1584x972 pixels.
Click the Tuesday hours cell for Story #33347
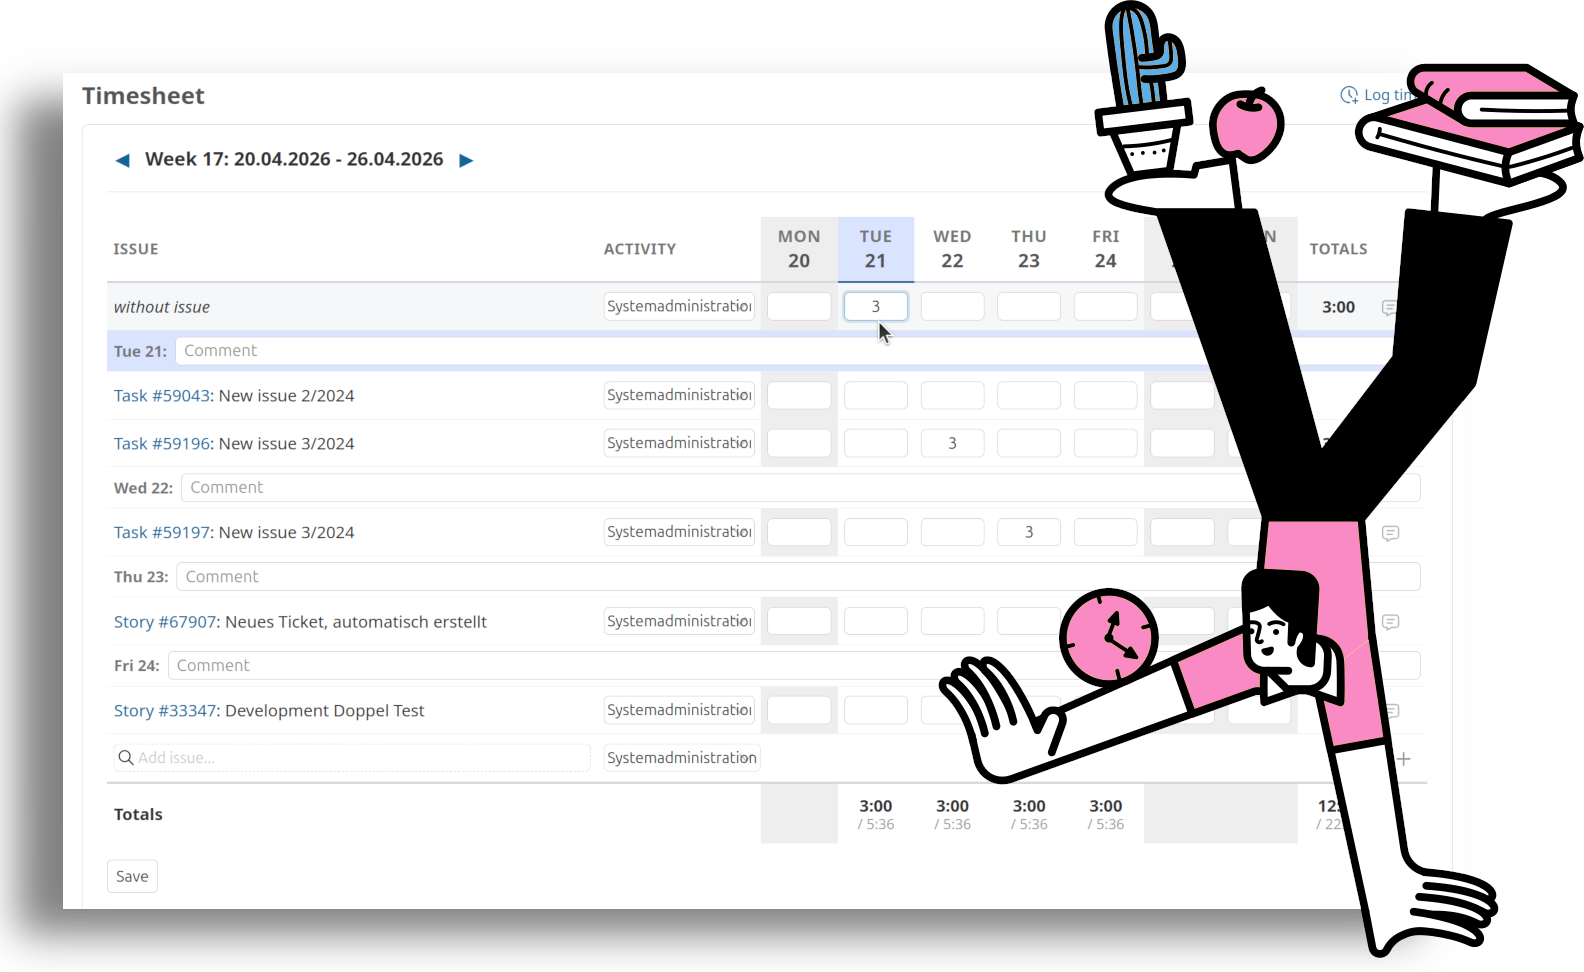[876, 710]
